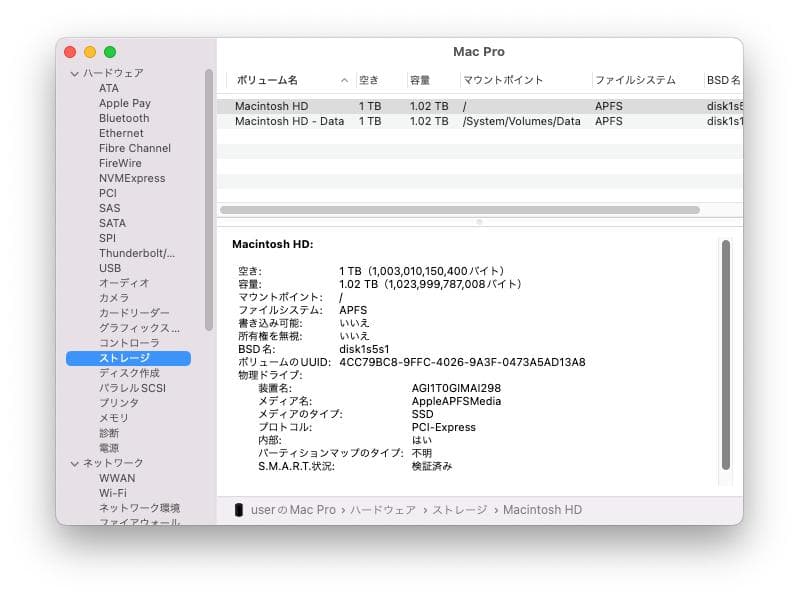Click the device name AGI1T0GIMAI298
799x599 pixels.
click(x=456, y=389)
